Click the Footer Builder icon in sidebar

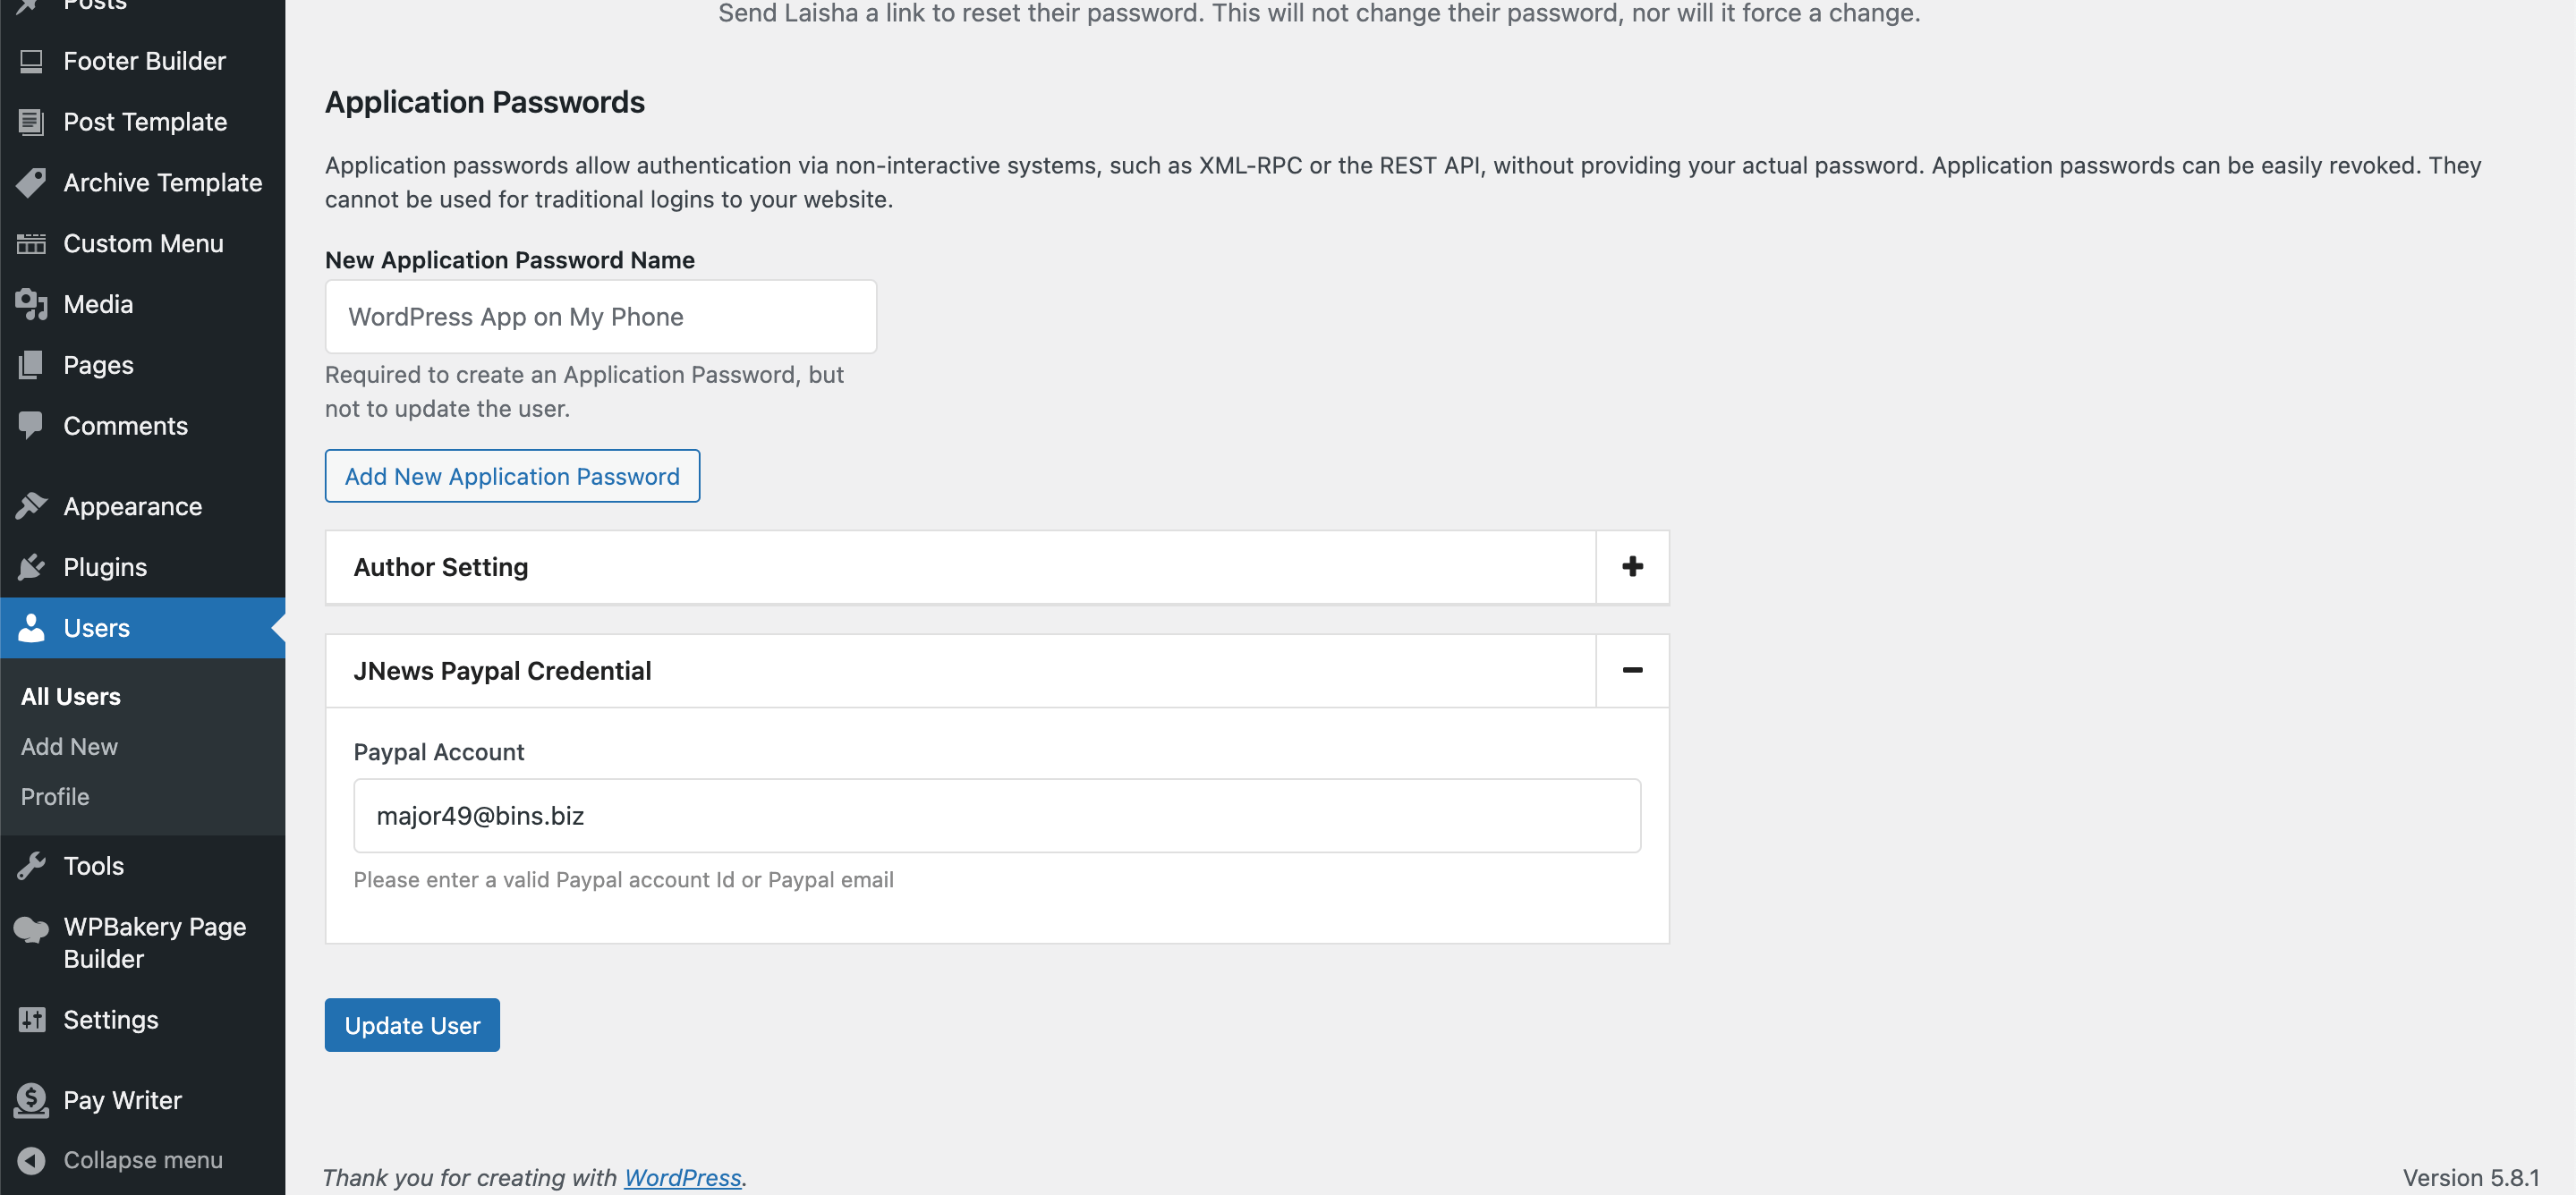click(x=31, y=62)
